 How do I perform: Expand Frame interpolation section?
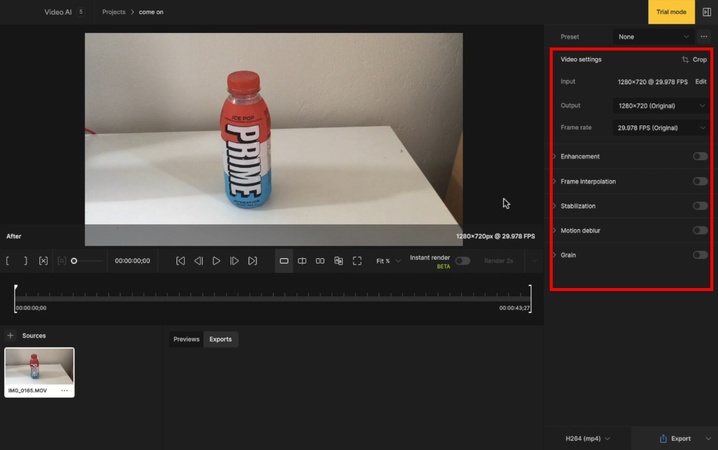[554, 181]
